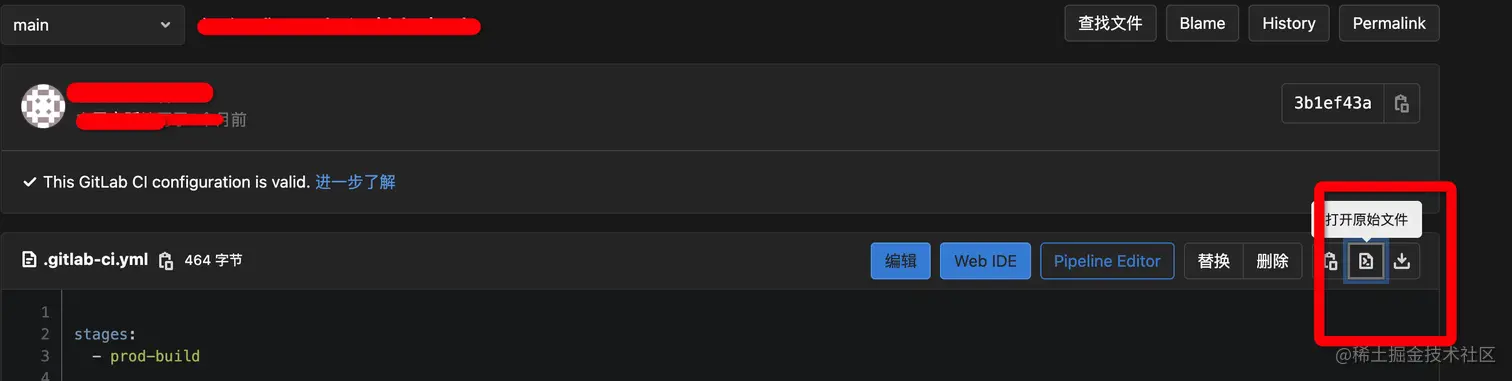Expand the main branch dropdown
The height and width of the screenshot is (381, 1512).
point(92,25)
